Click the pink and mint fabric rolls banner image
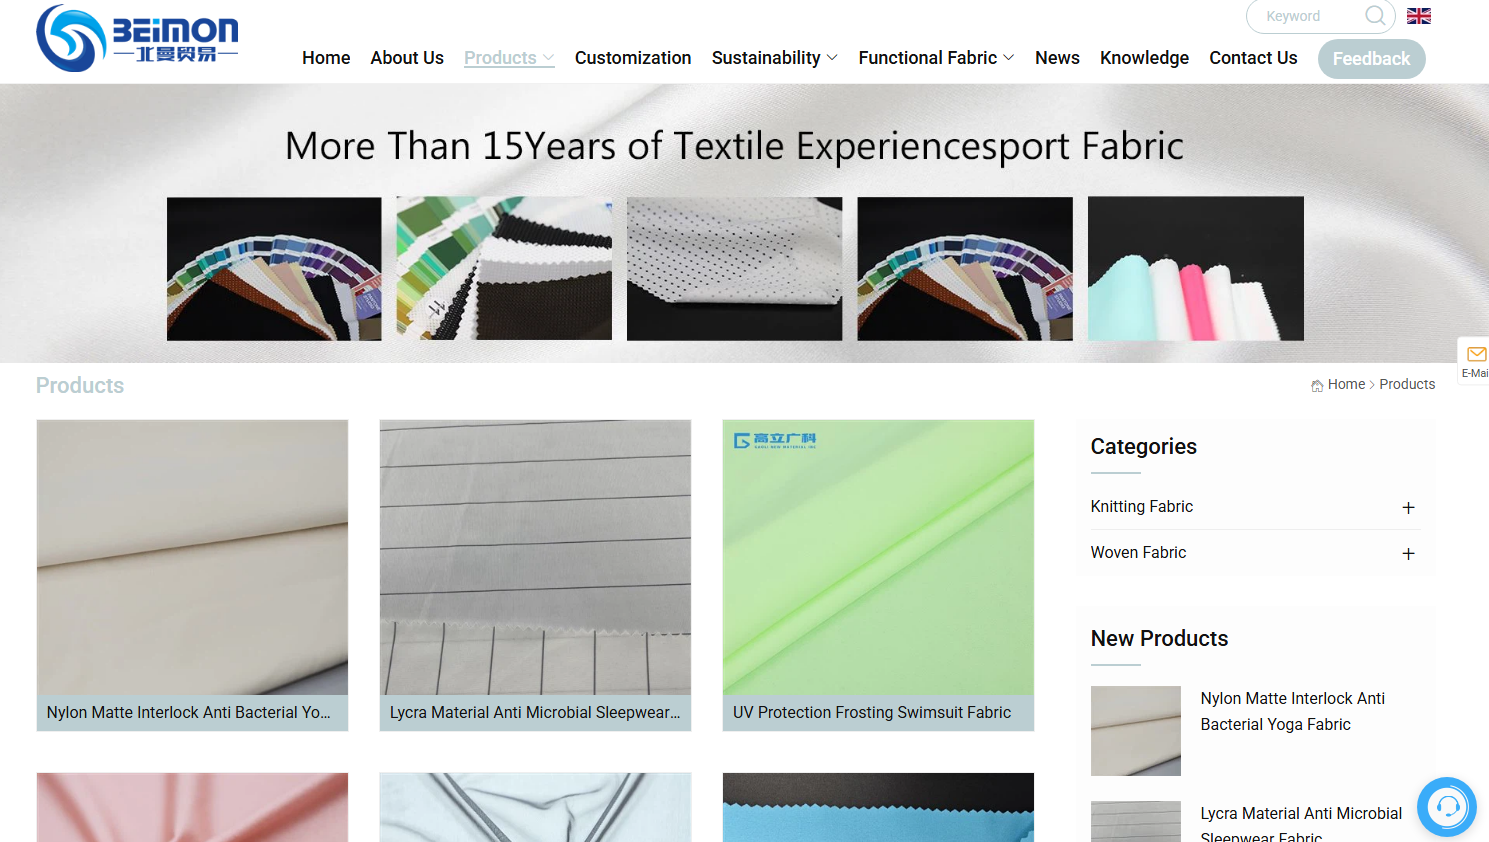 coord(1196,269)
